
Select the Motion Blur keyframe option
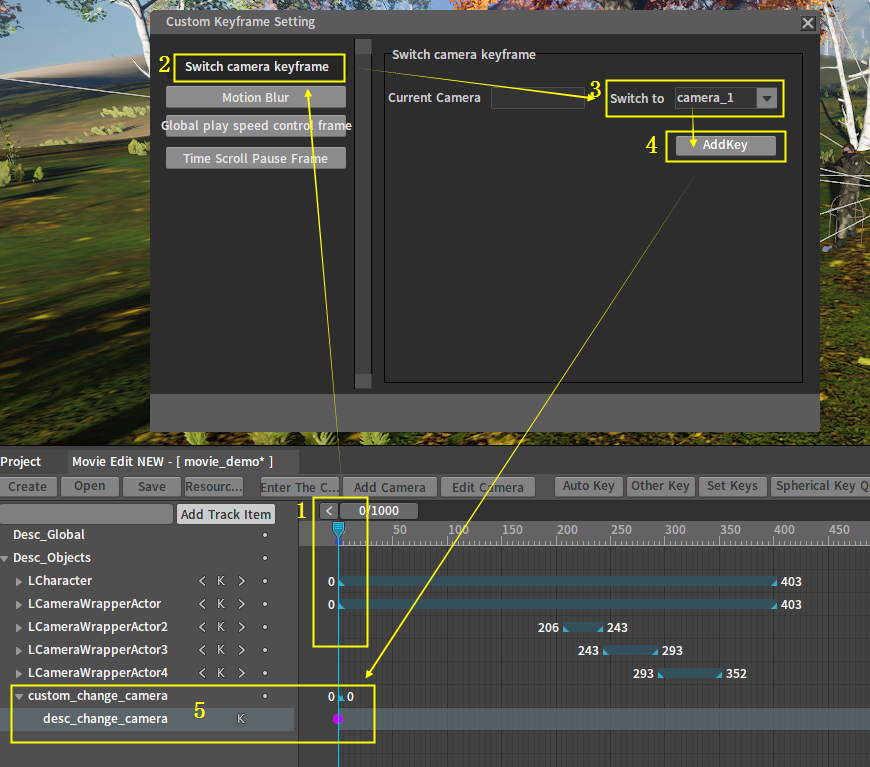click(256, 98)
